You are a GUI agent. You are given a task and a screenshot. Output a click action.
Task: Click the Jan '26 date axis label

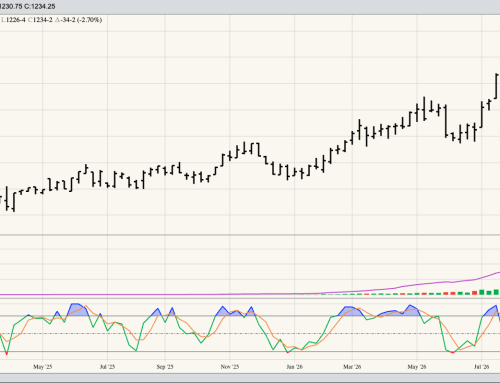click(x=295, y=367)
